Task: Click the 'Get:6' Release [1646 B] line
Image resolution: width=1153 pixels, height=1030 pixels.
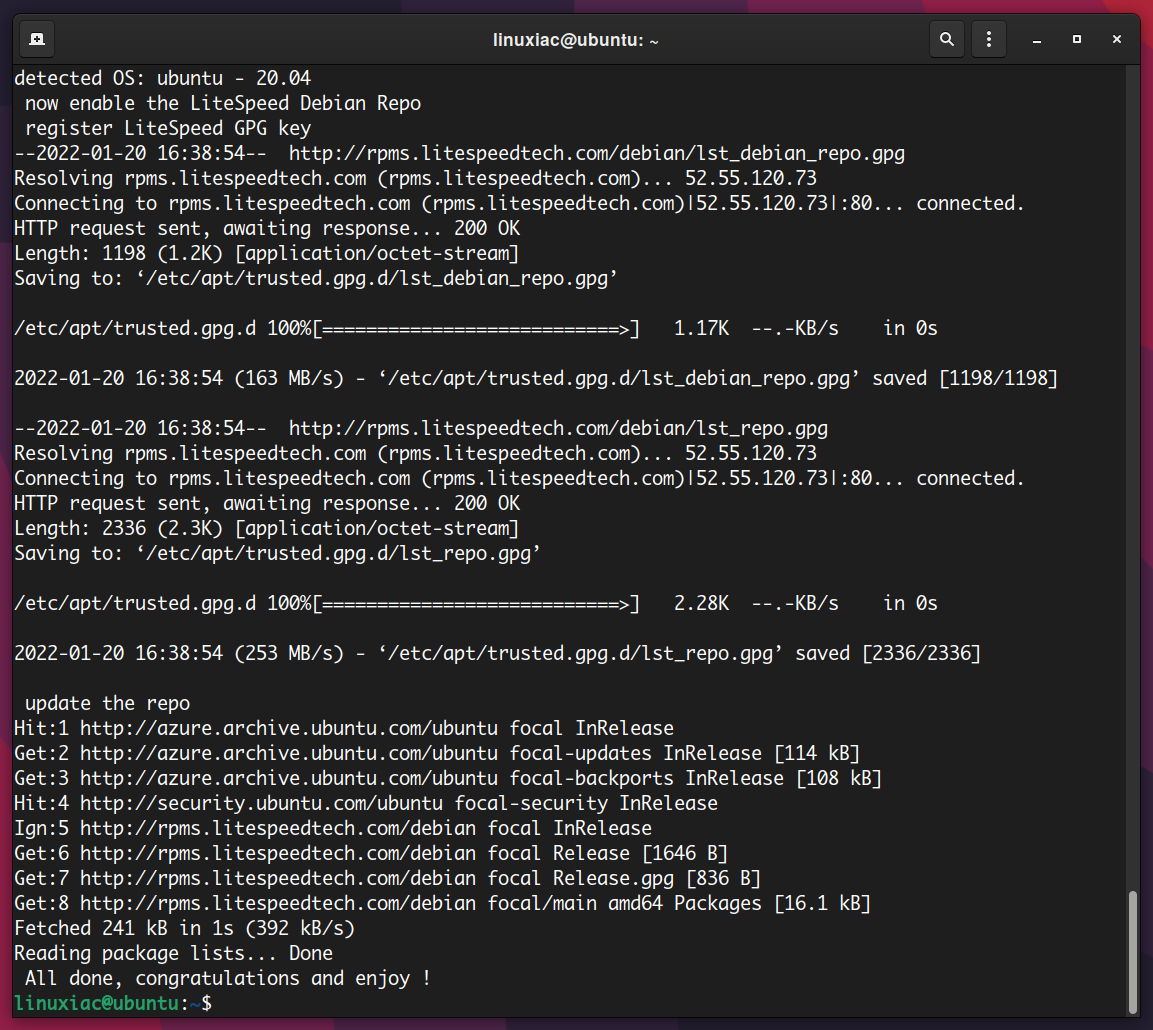Action: (371, 853)
